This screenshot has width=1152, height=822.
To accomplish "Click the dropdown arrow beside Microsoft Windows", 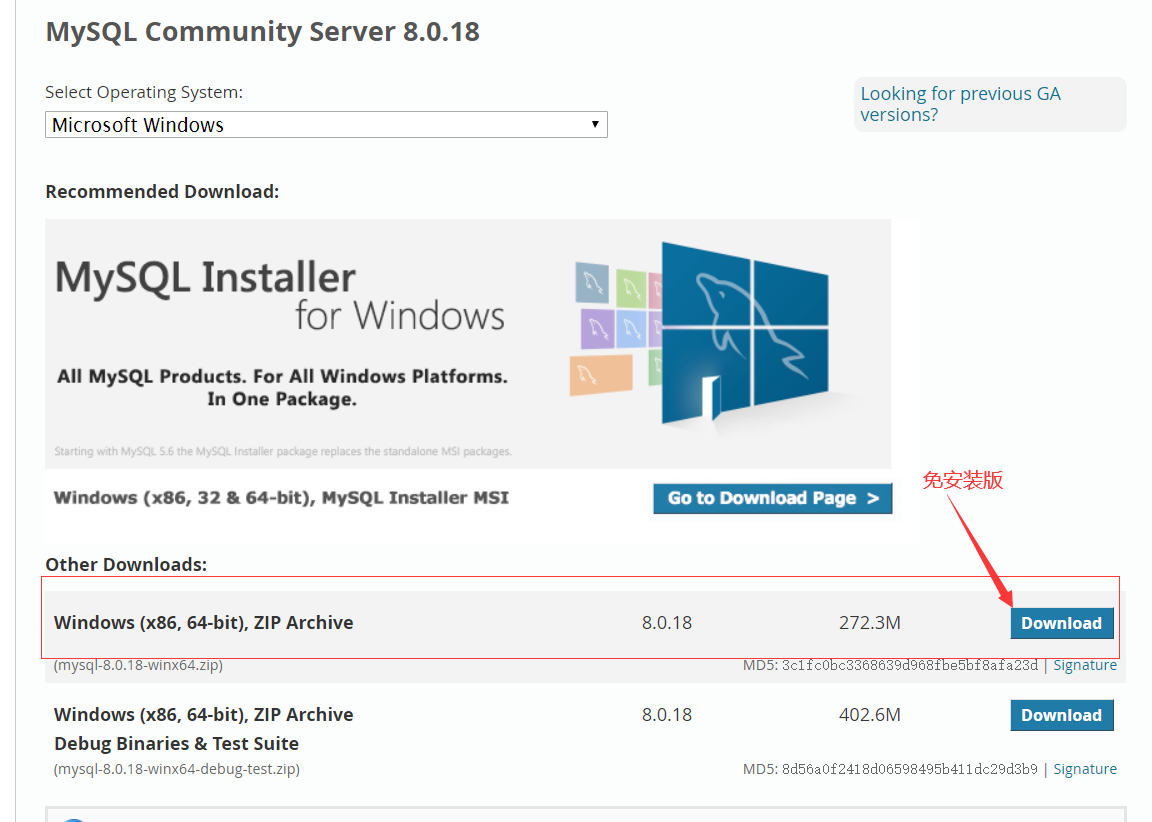I will click(595, 125).
